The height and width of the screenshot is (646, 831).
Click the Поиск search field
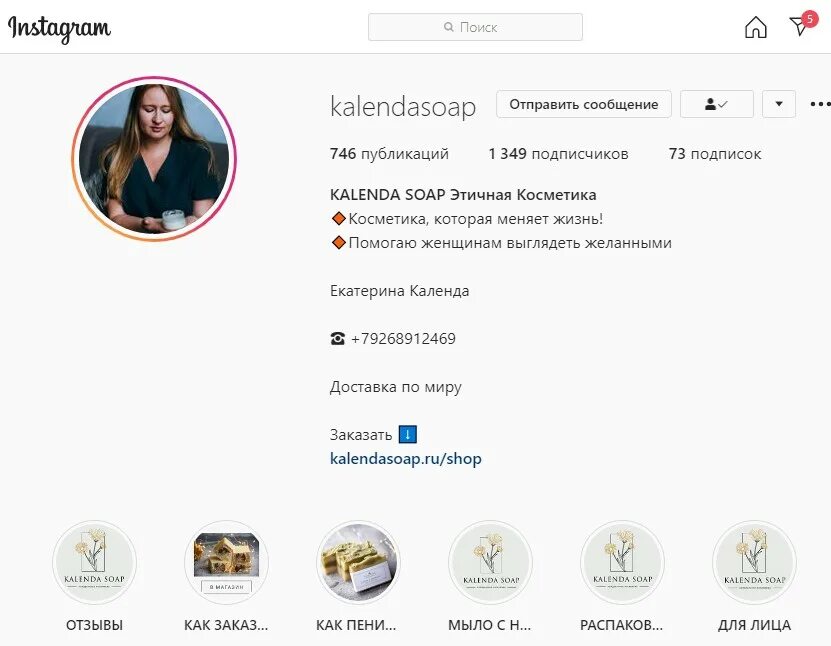475,27
